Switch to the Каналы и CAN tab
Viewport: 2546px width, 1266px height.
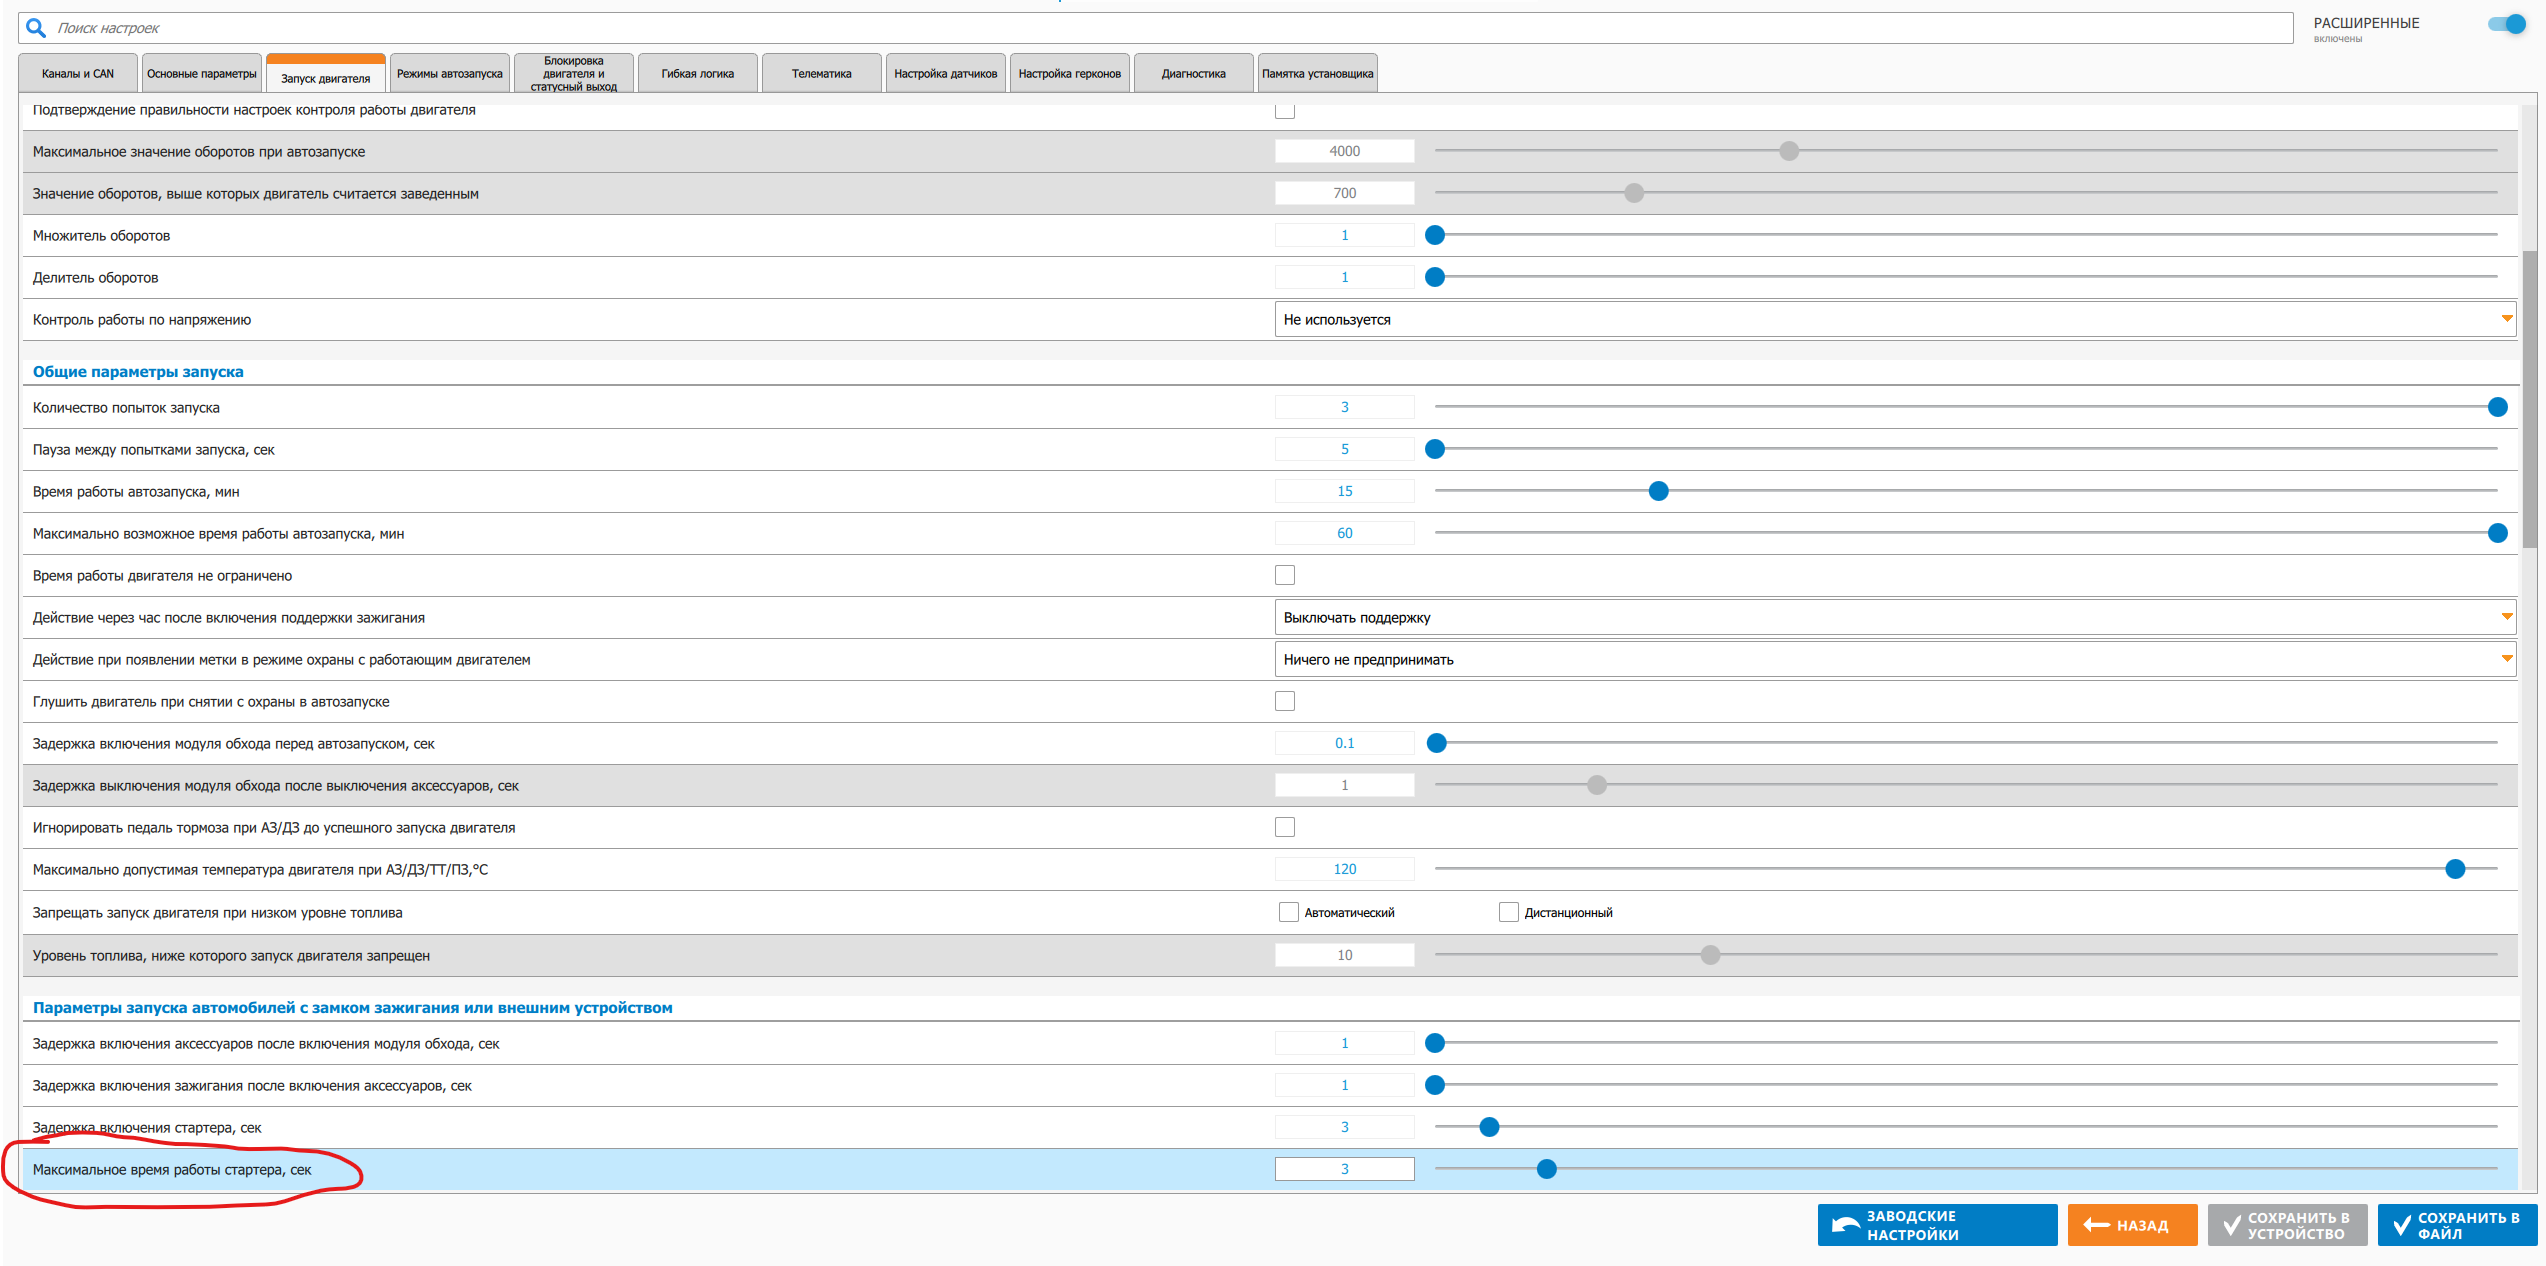point(78,73)
